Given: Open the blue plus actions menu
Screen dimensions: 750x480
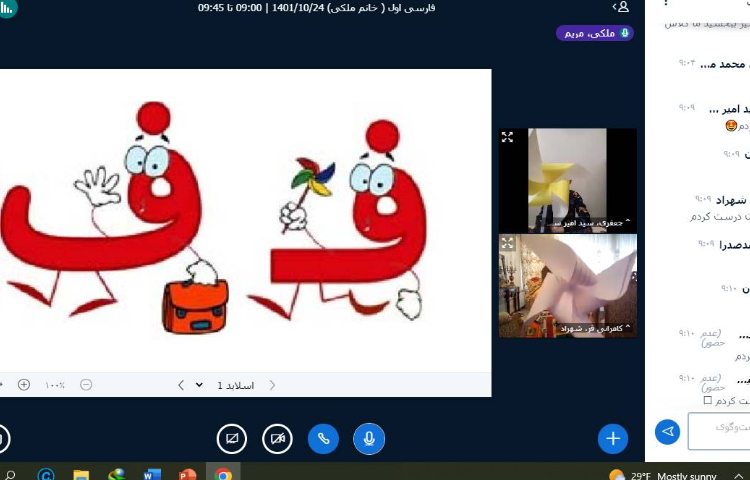Looking at the screenshot, I should 613,438.
